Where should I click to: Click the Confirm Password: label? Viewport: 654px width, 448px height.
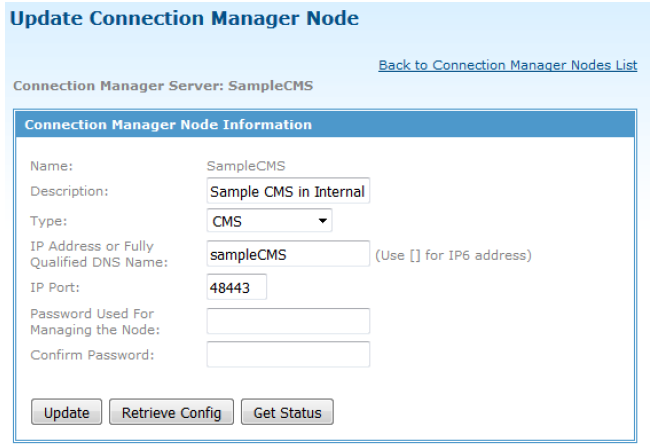click(92, 355)
